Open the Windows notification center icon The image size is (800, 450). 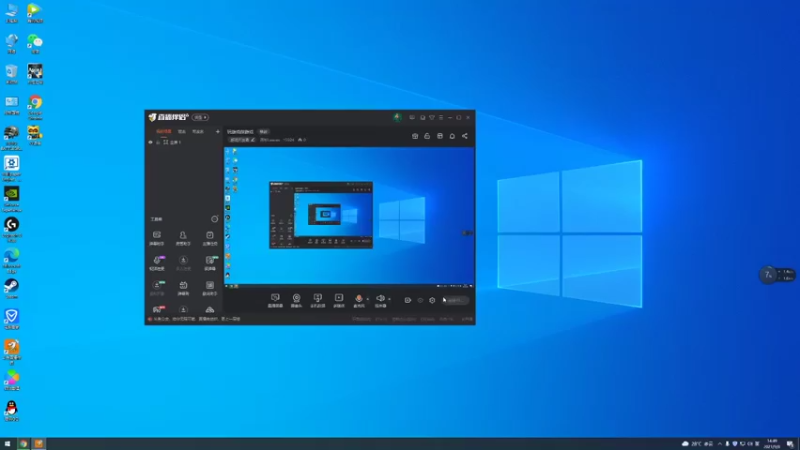(790, 444)
